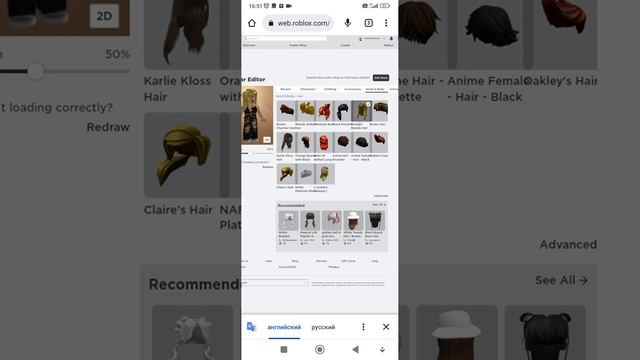Equip the Blonde Spiked hair item

pos(305,111)
